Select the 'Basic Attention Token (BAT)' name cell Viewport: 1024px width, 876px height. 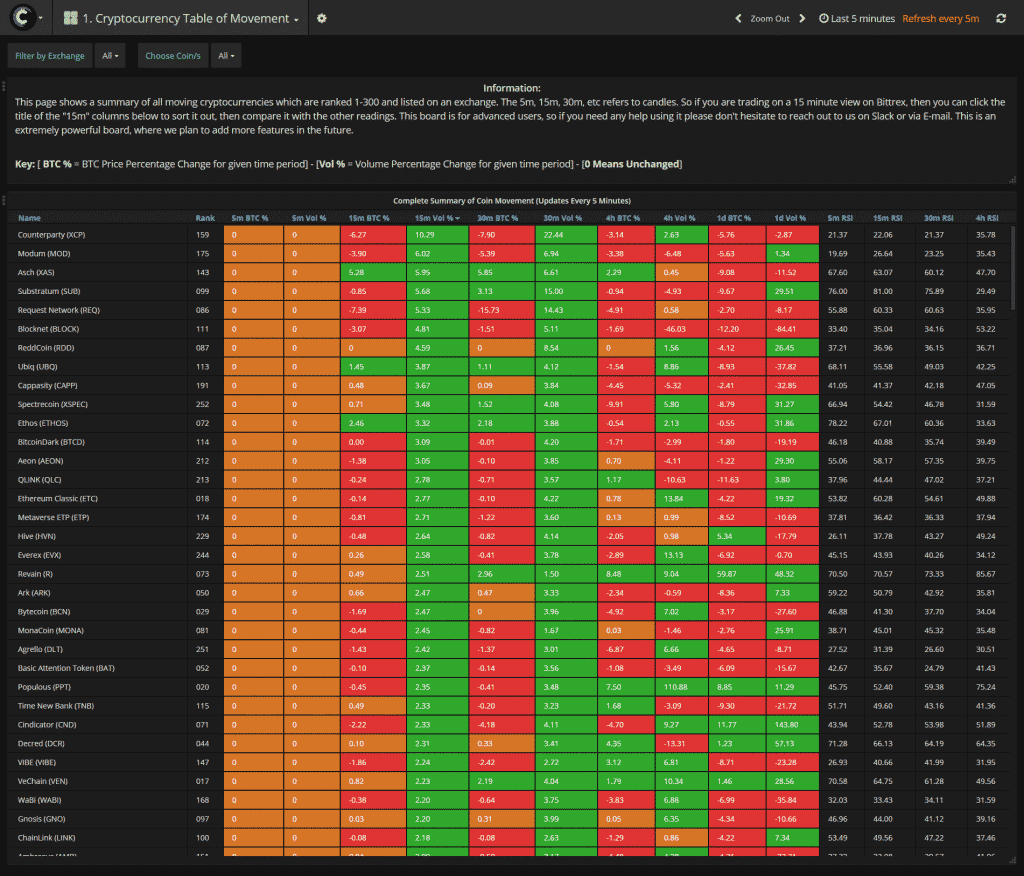pyautogui.click(x=98, y=668)
